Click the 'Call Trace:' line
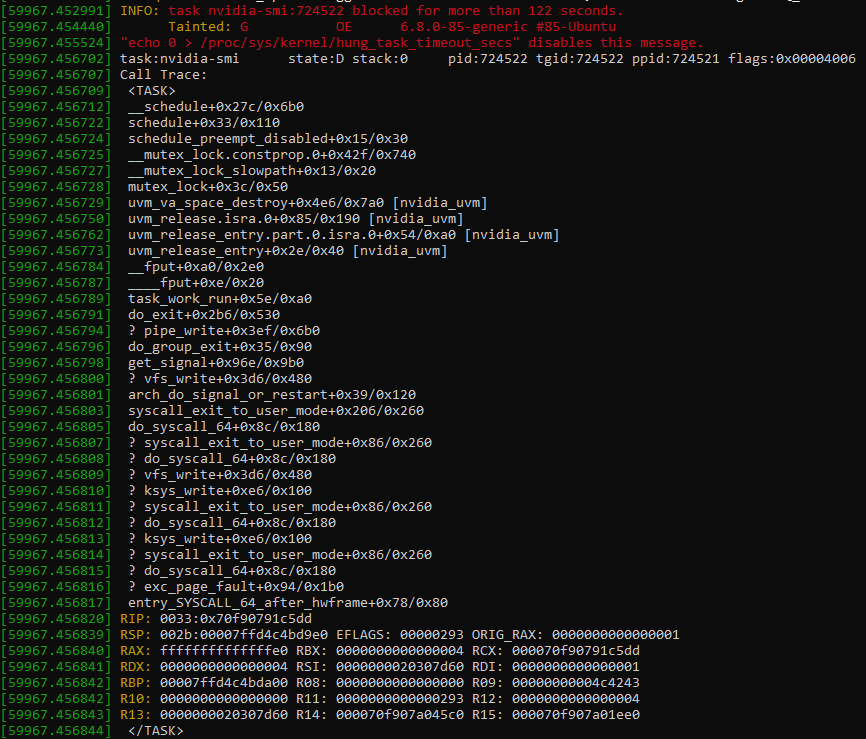 tap(163, 75)
